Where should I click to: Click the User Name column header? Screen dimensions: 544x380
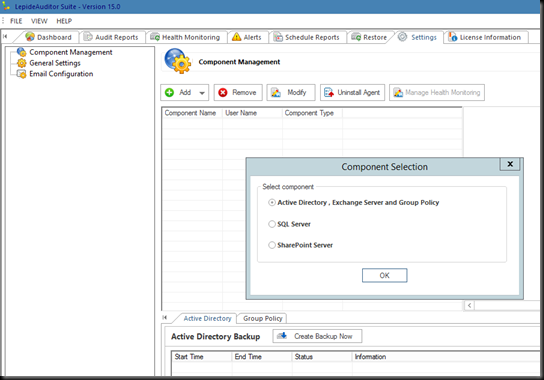coord(252,113)
